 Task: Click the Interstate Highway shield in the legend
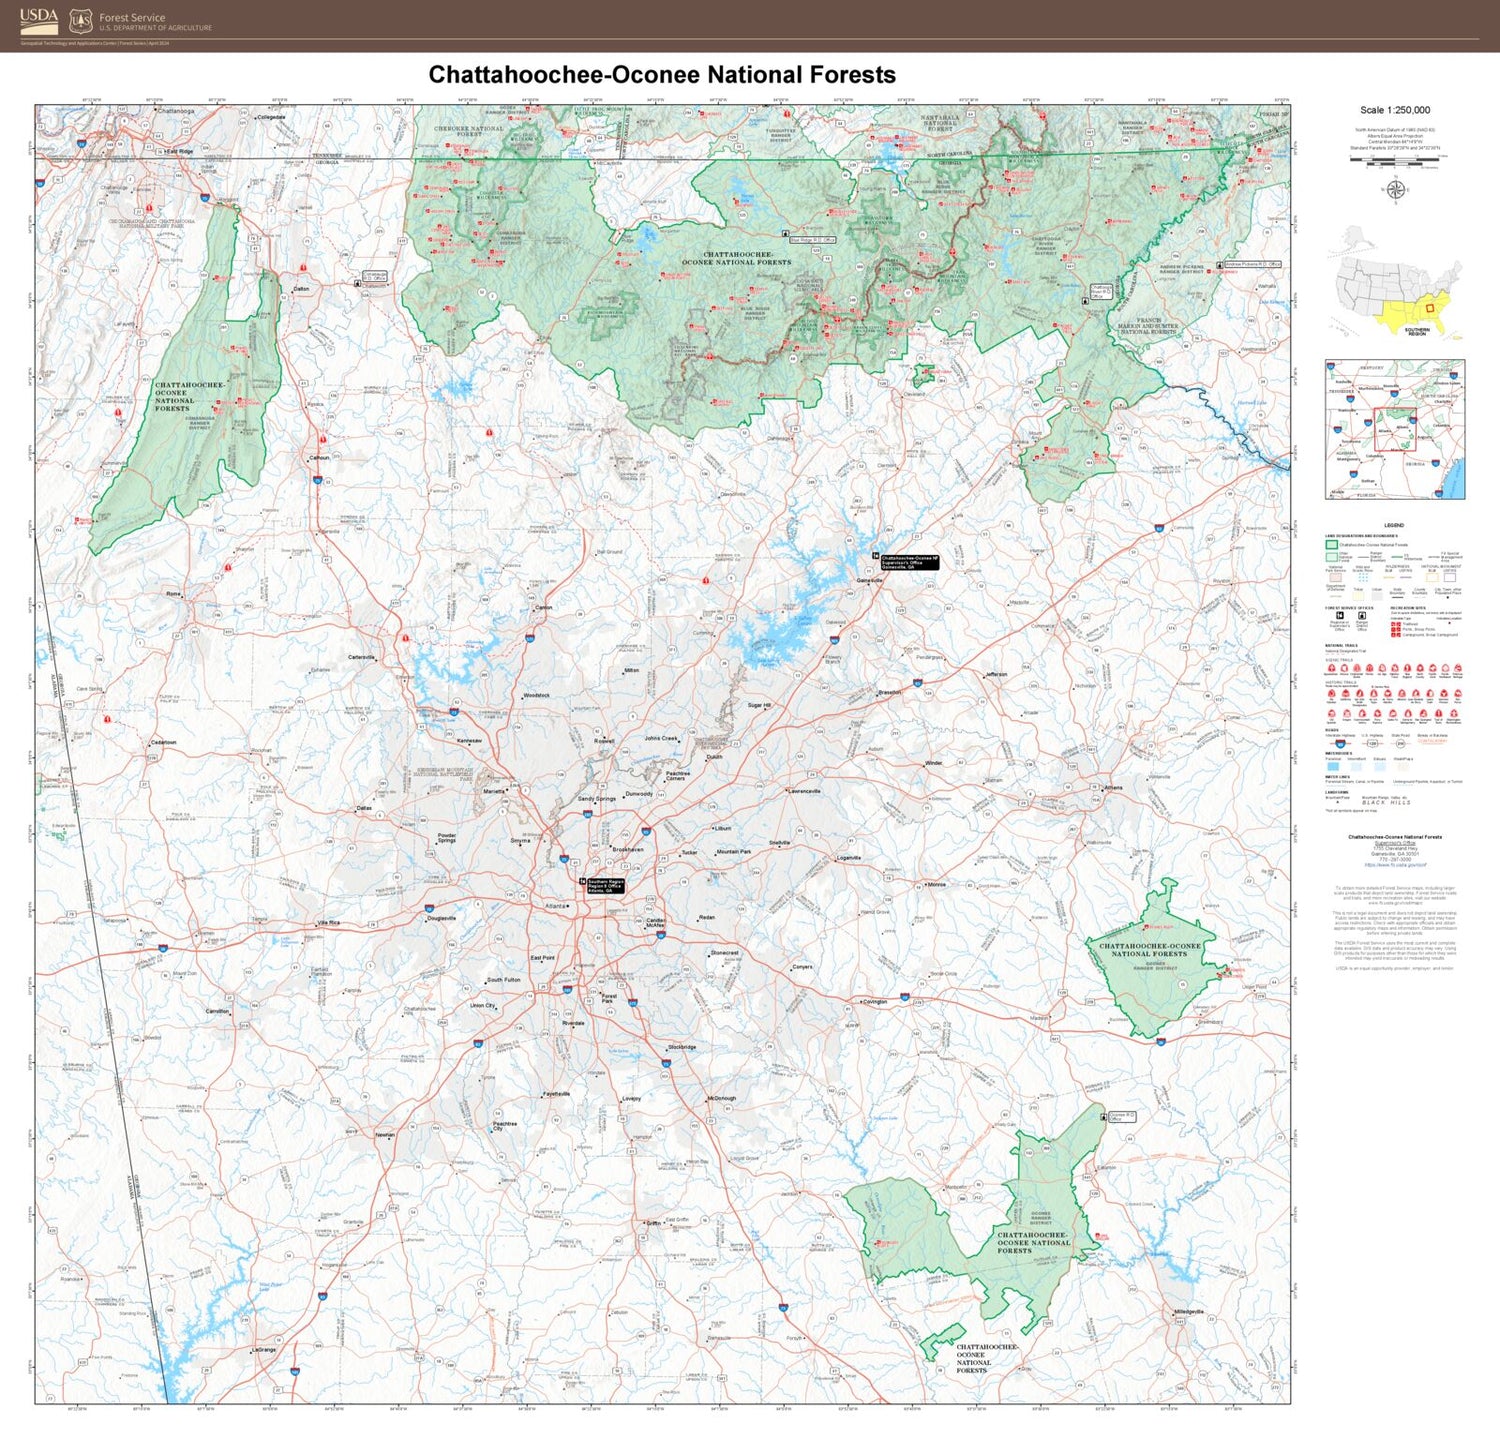coord(1340,744)
